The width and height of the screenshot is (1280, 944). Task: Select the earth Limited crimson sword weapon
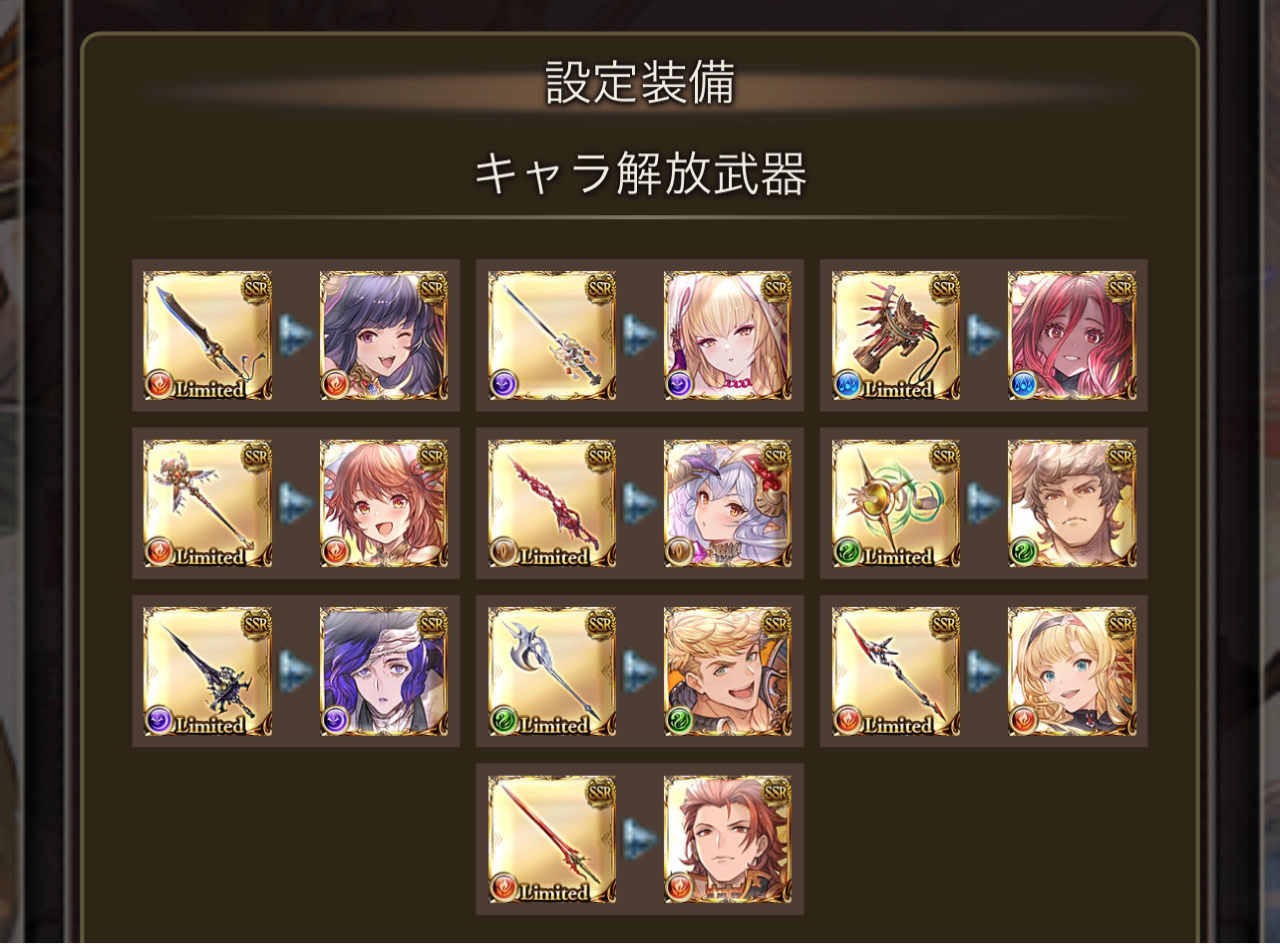[552, 504]
